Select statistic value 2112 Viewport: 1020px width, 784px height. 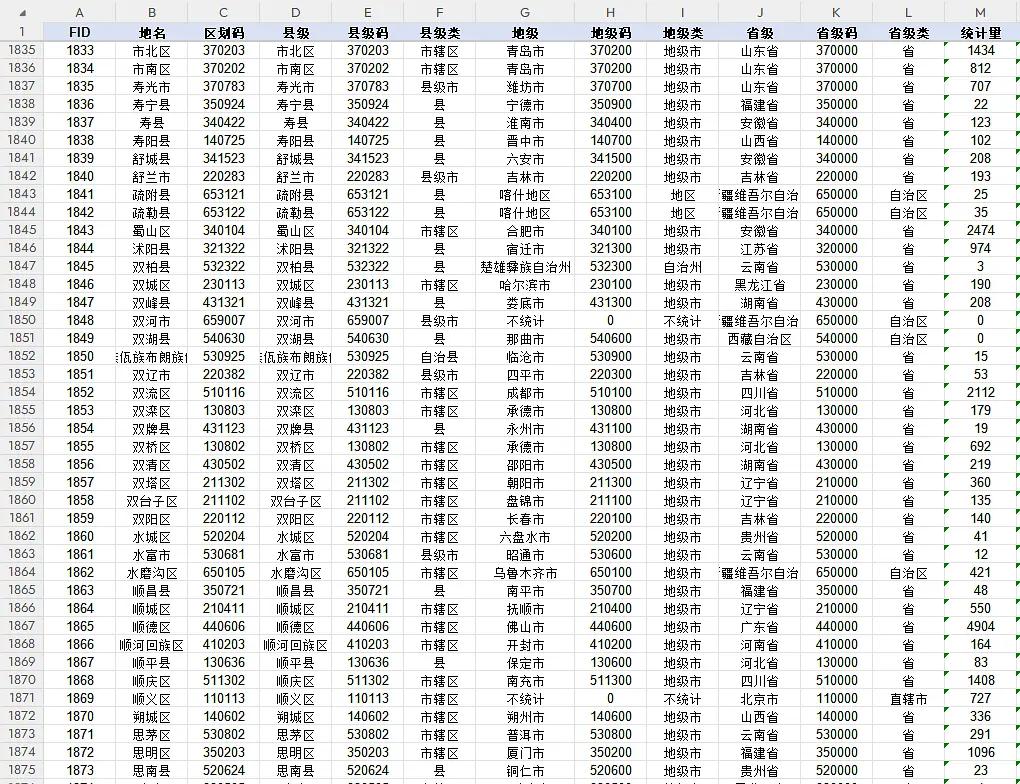coord(980,393)
